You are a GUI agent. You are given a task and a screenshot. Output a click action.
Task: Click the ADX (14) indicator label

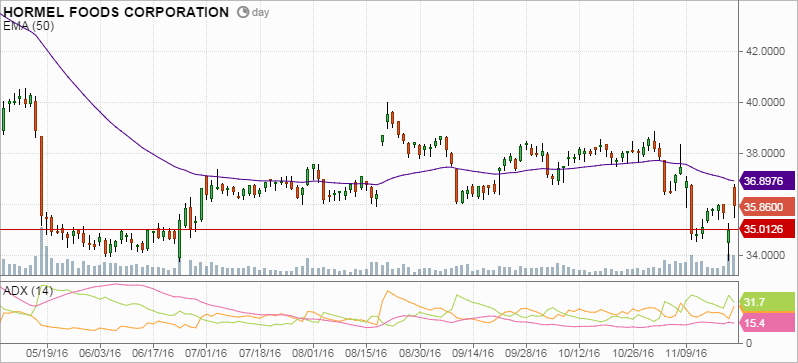(28, 291)
